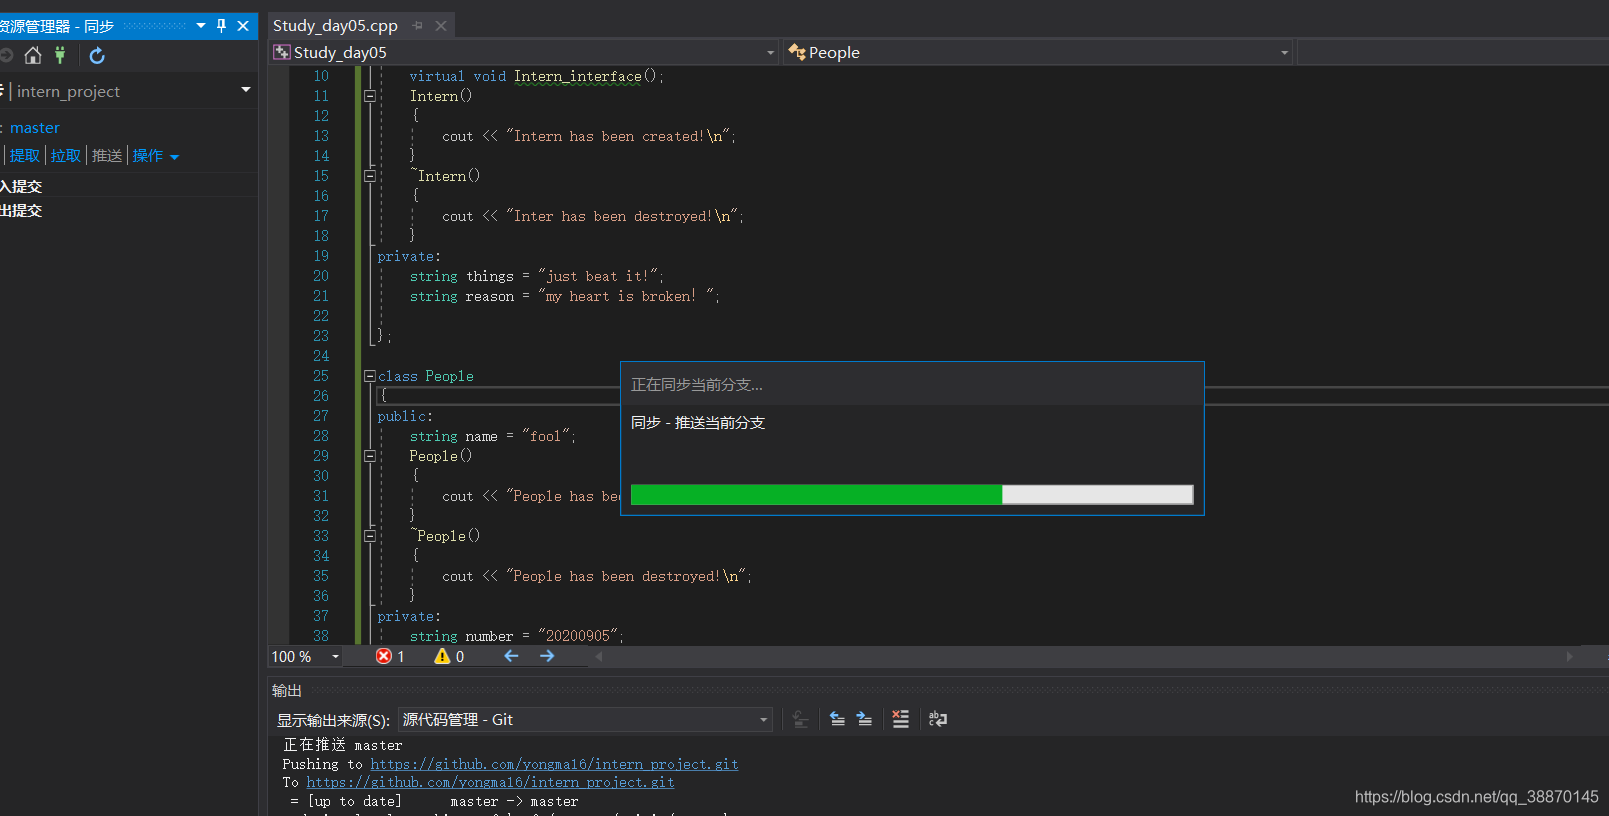Toggle word wrap in output window
The height and width of the screenshot is (816, 1609).
[x=938, y=719]
